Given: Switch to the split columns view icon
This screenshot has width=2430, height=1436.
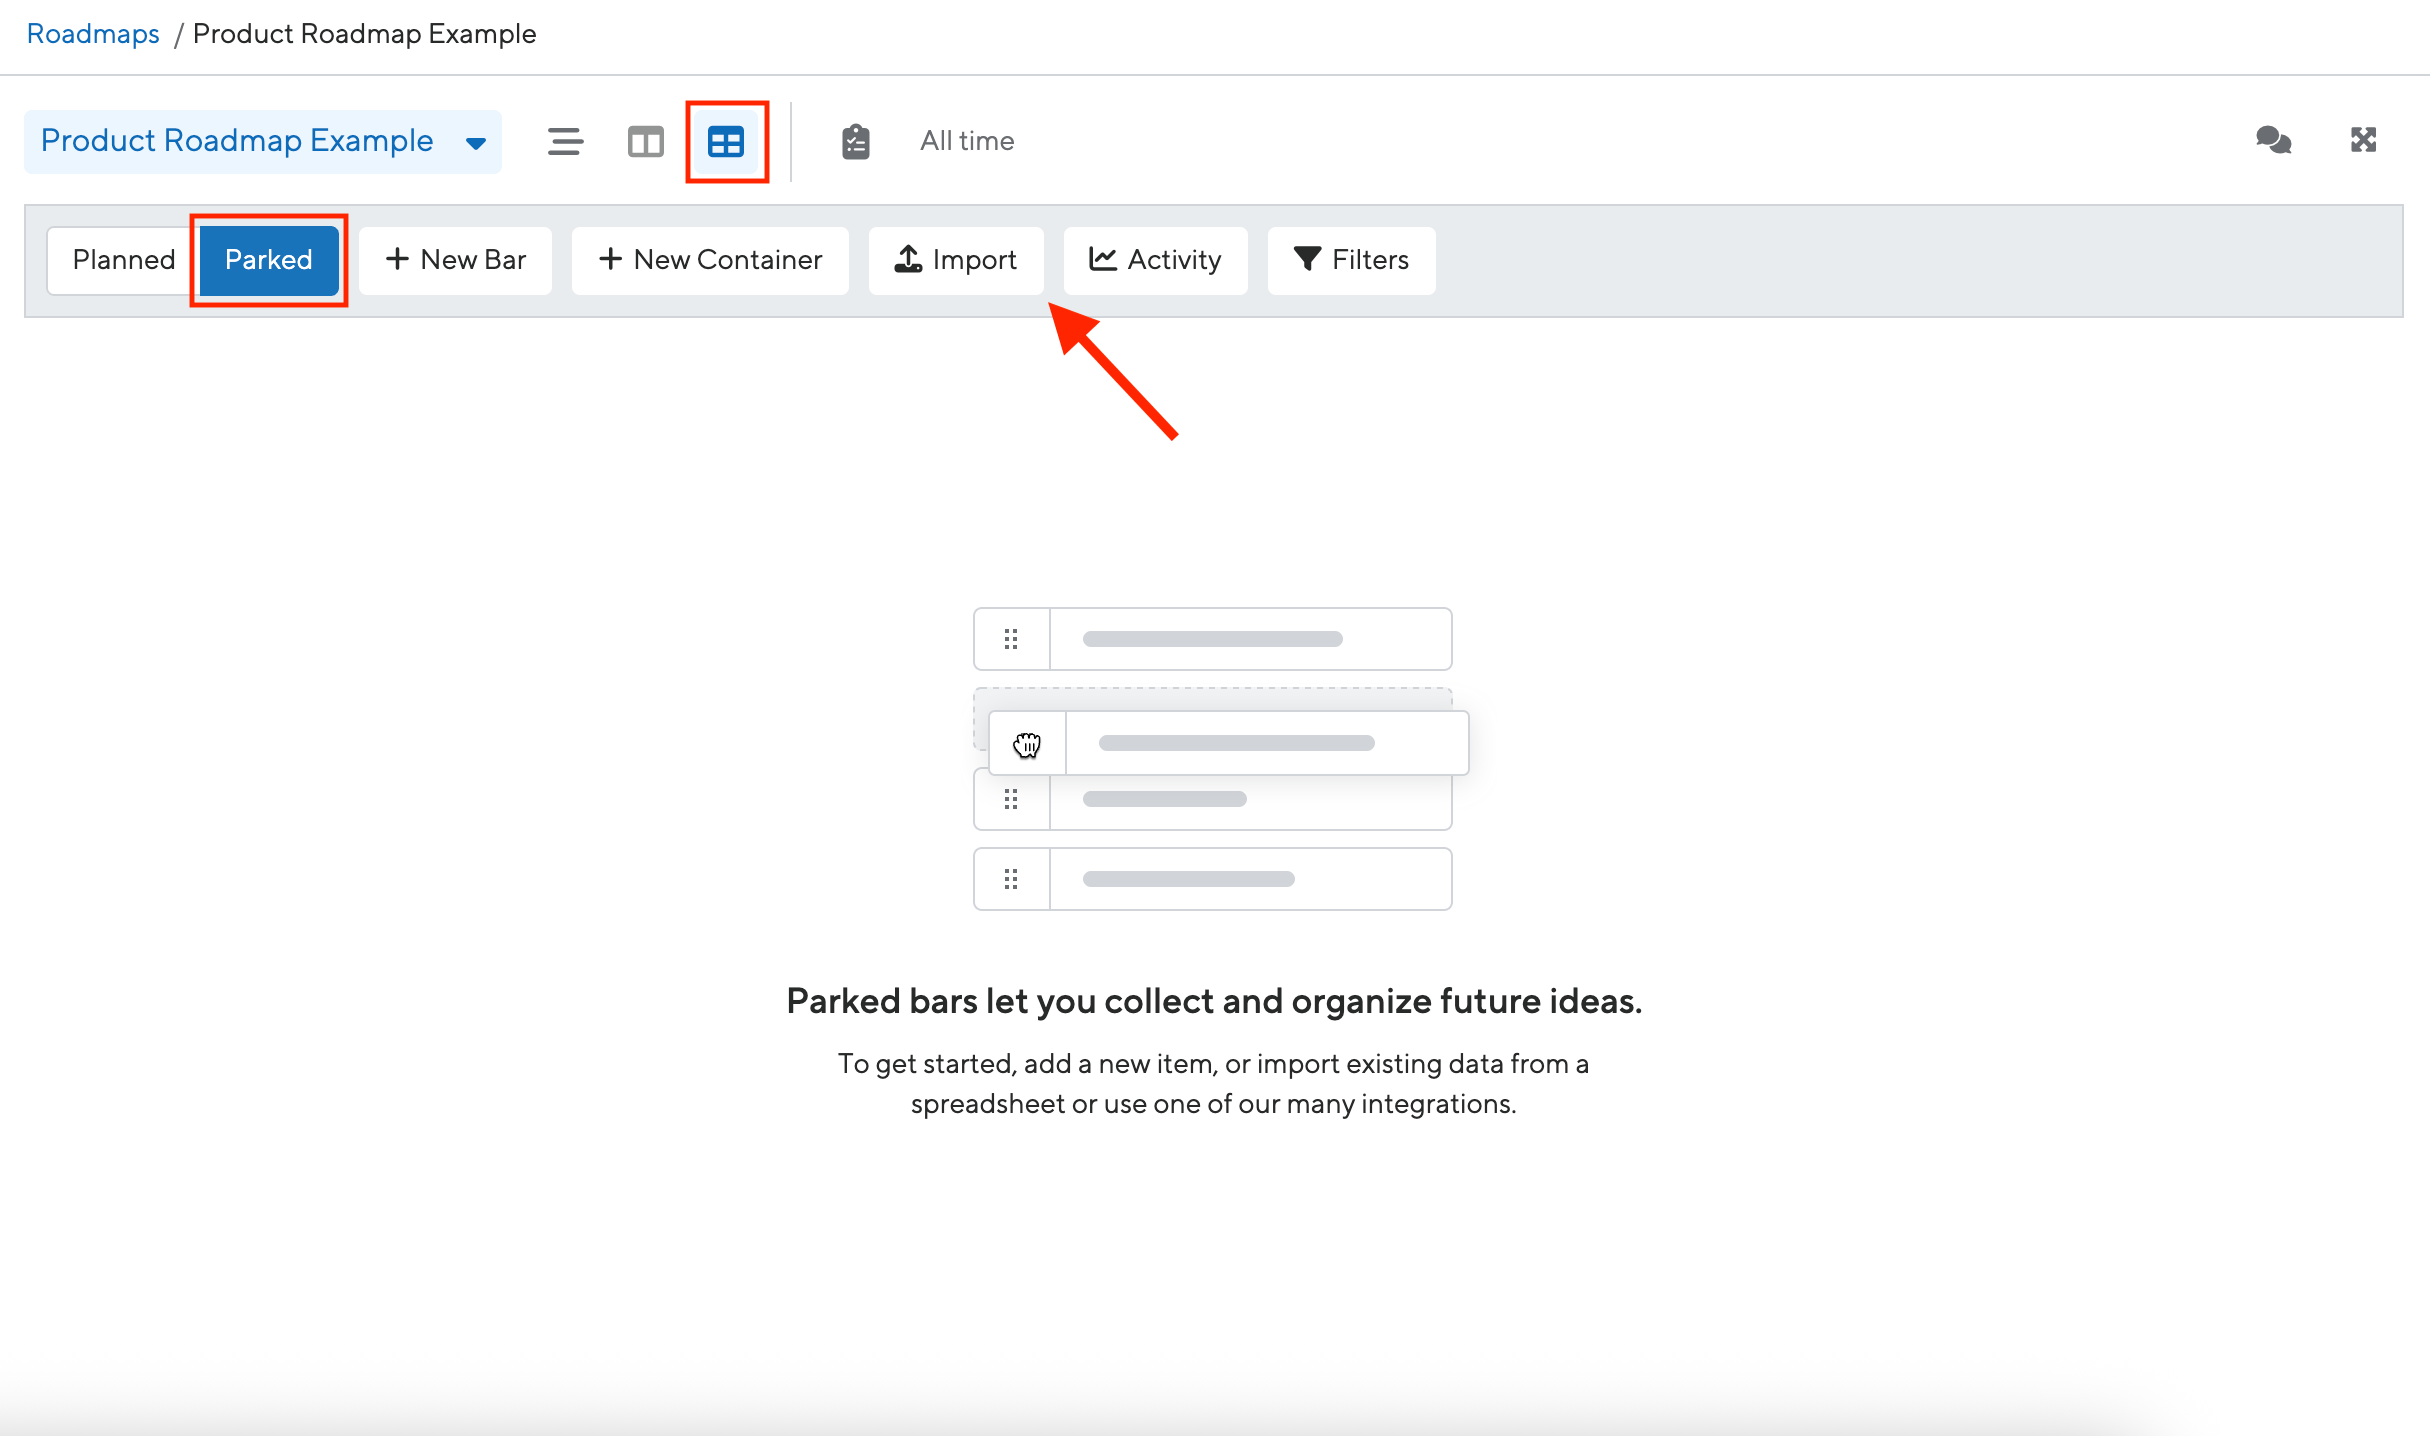Looking at the screenshot, I should click(645, 141).
